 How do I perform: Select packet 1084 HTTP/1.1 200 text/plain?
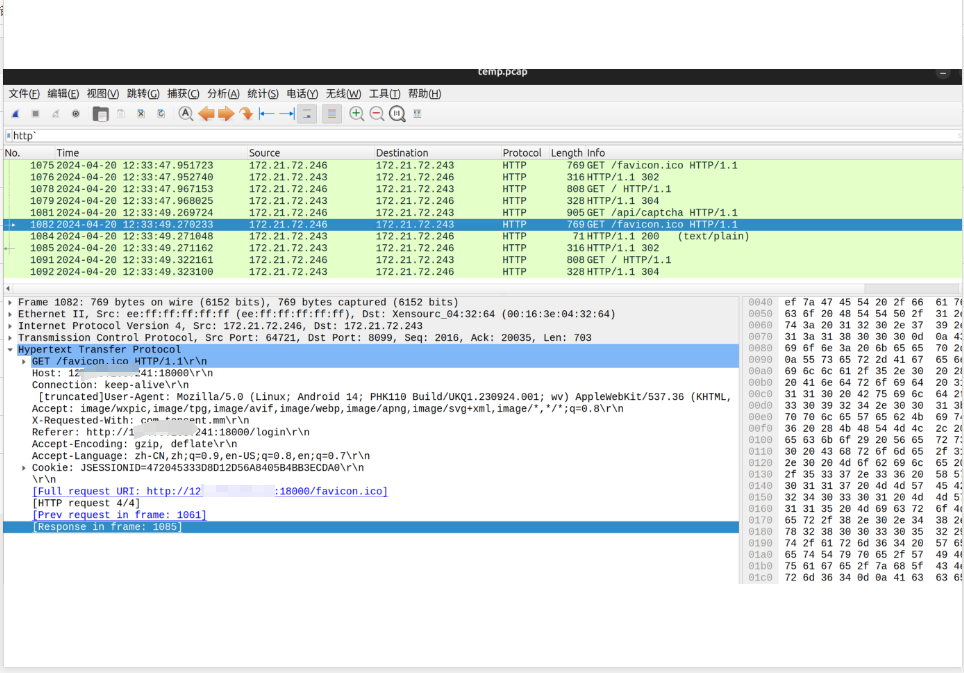coord(483,236)
